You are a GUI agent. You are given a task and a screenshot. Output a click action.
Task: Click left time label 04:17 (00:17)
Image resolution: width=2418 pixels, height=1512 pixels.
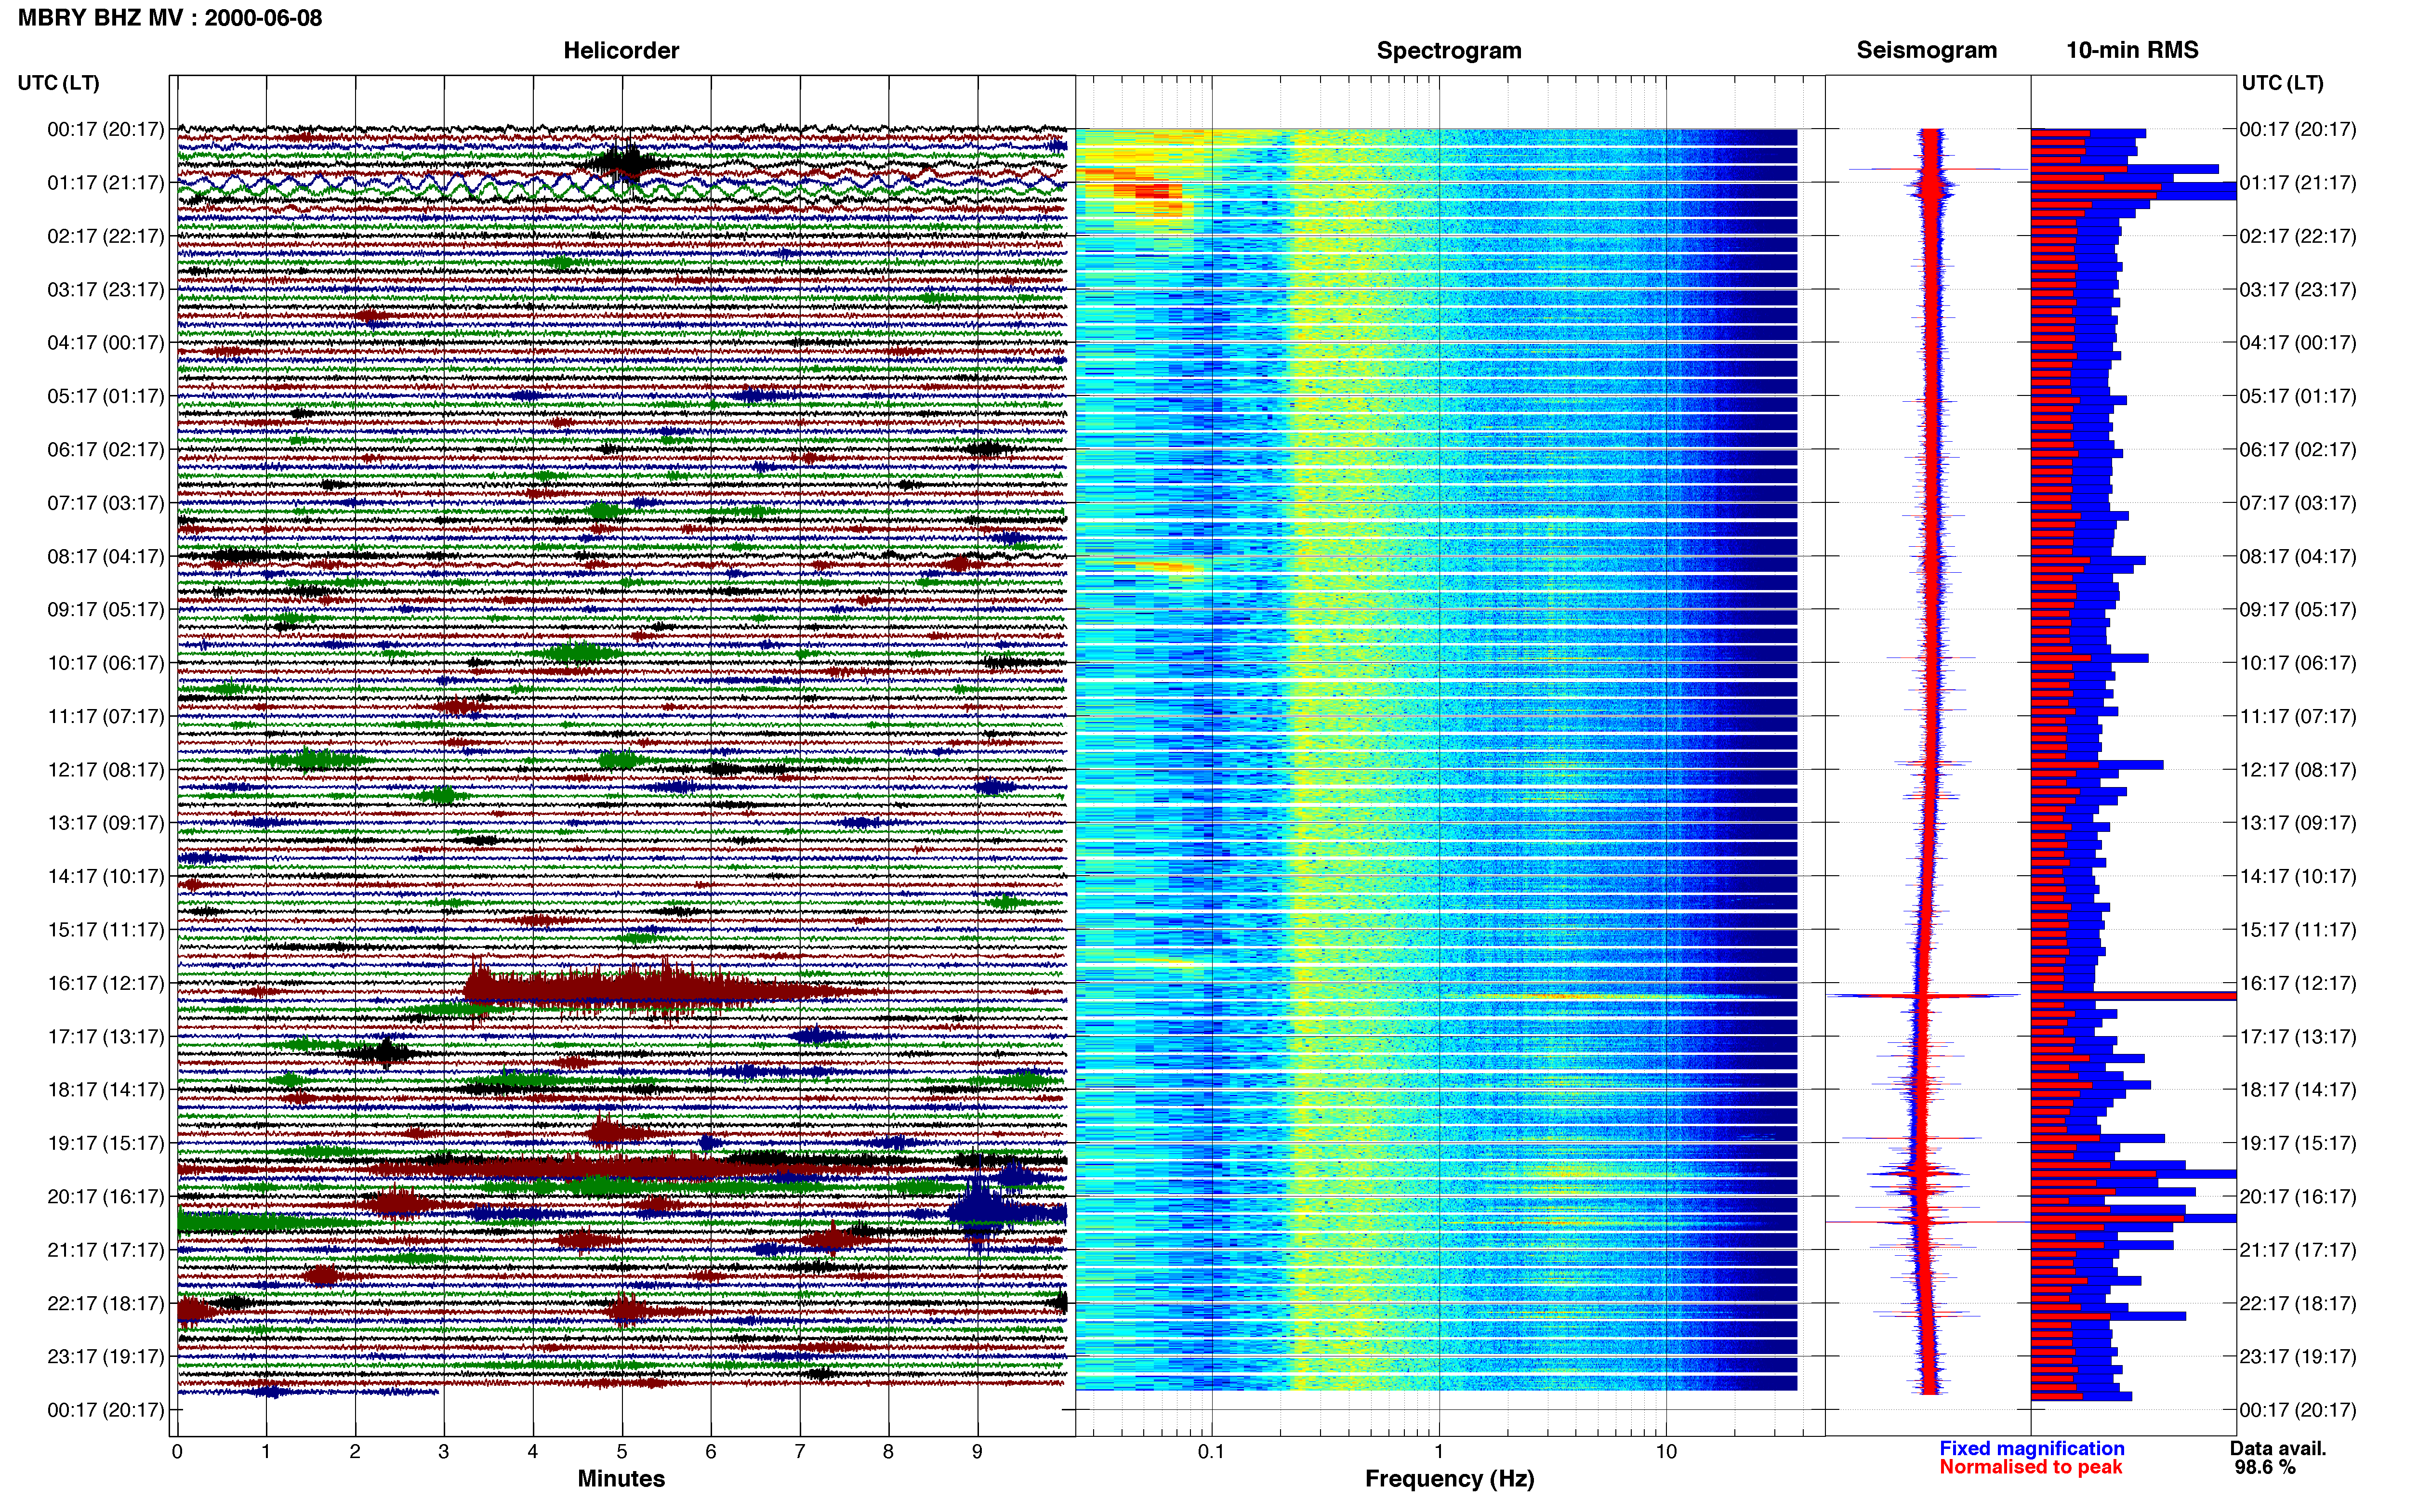click(x=106, y=343)
